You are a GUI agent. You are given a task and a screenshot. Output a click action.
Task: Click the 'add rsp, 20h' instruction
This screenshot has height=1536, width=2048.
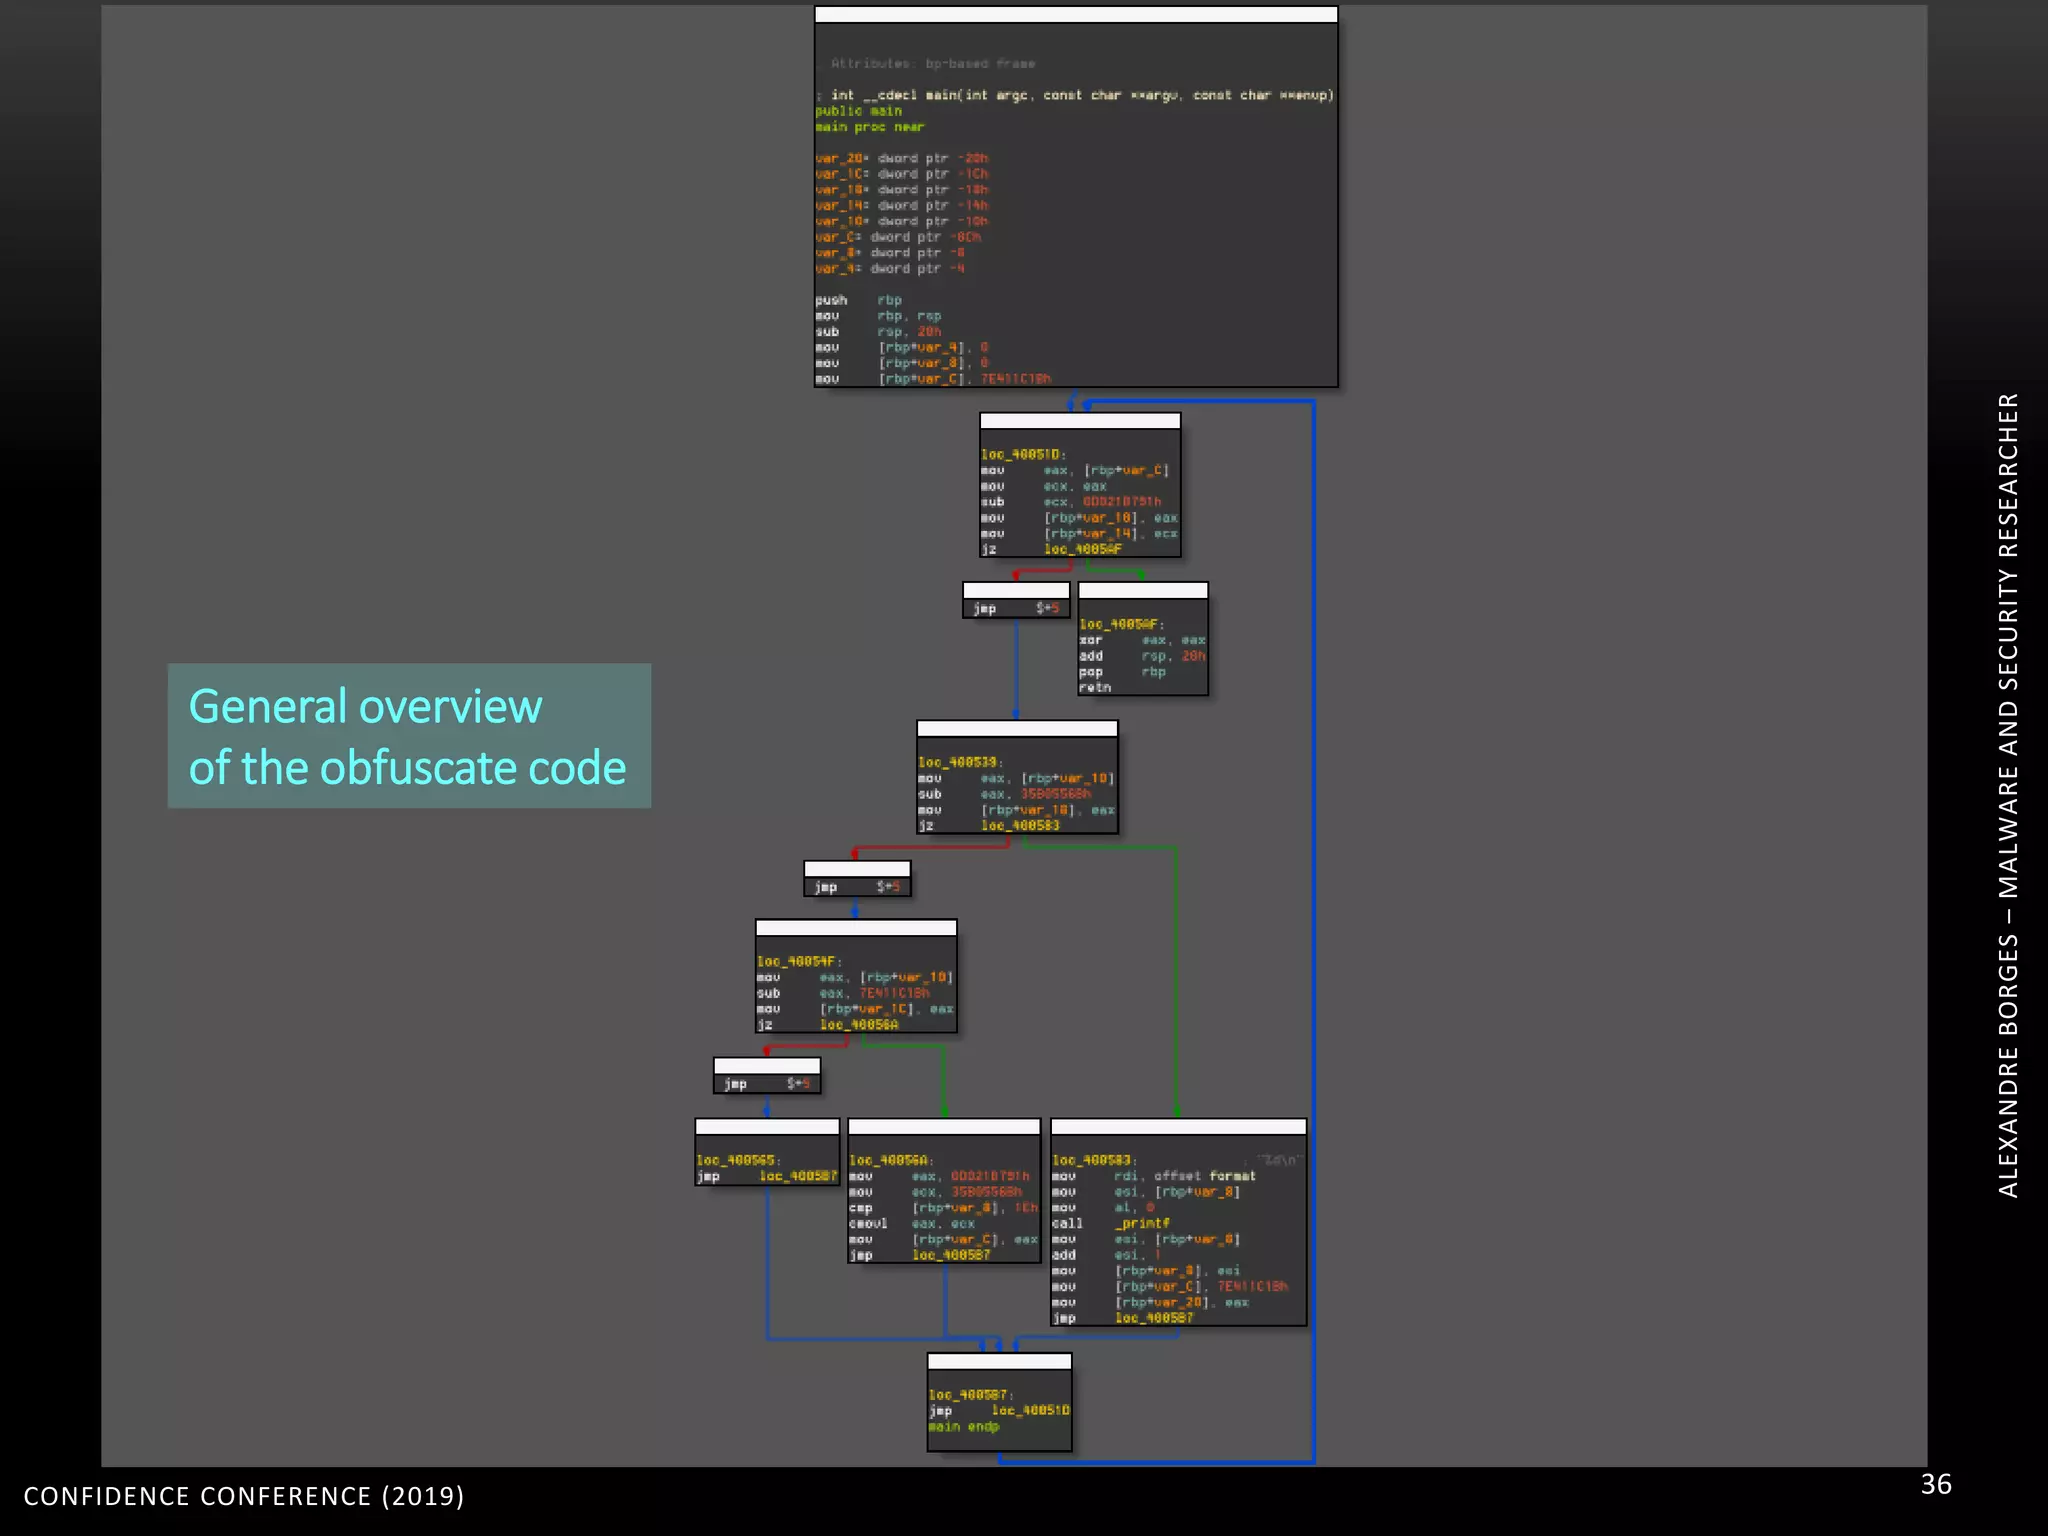click(x=1143, y=656)
